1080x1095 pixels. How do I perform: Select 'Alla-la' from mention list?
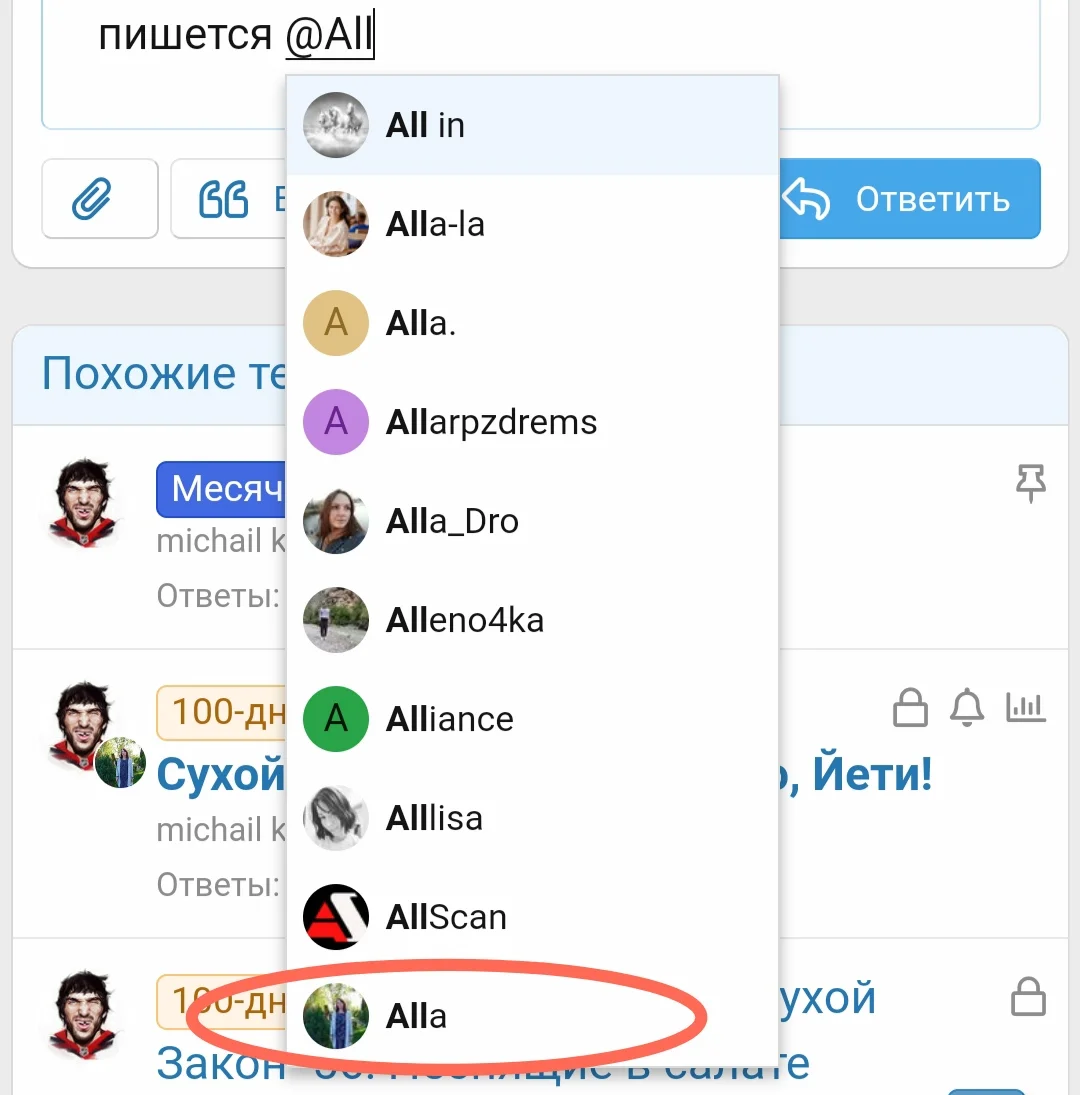(x=533, y=224)
